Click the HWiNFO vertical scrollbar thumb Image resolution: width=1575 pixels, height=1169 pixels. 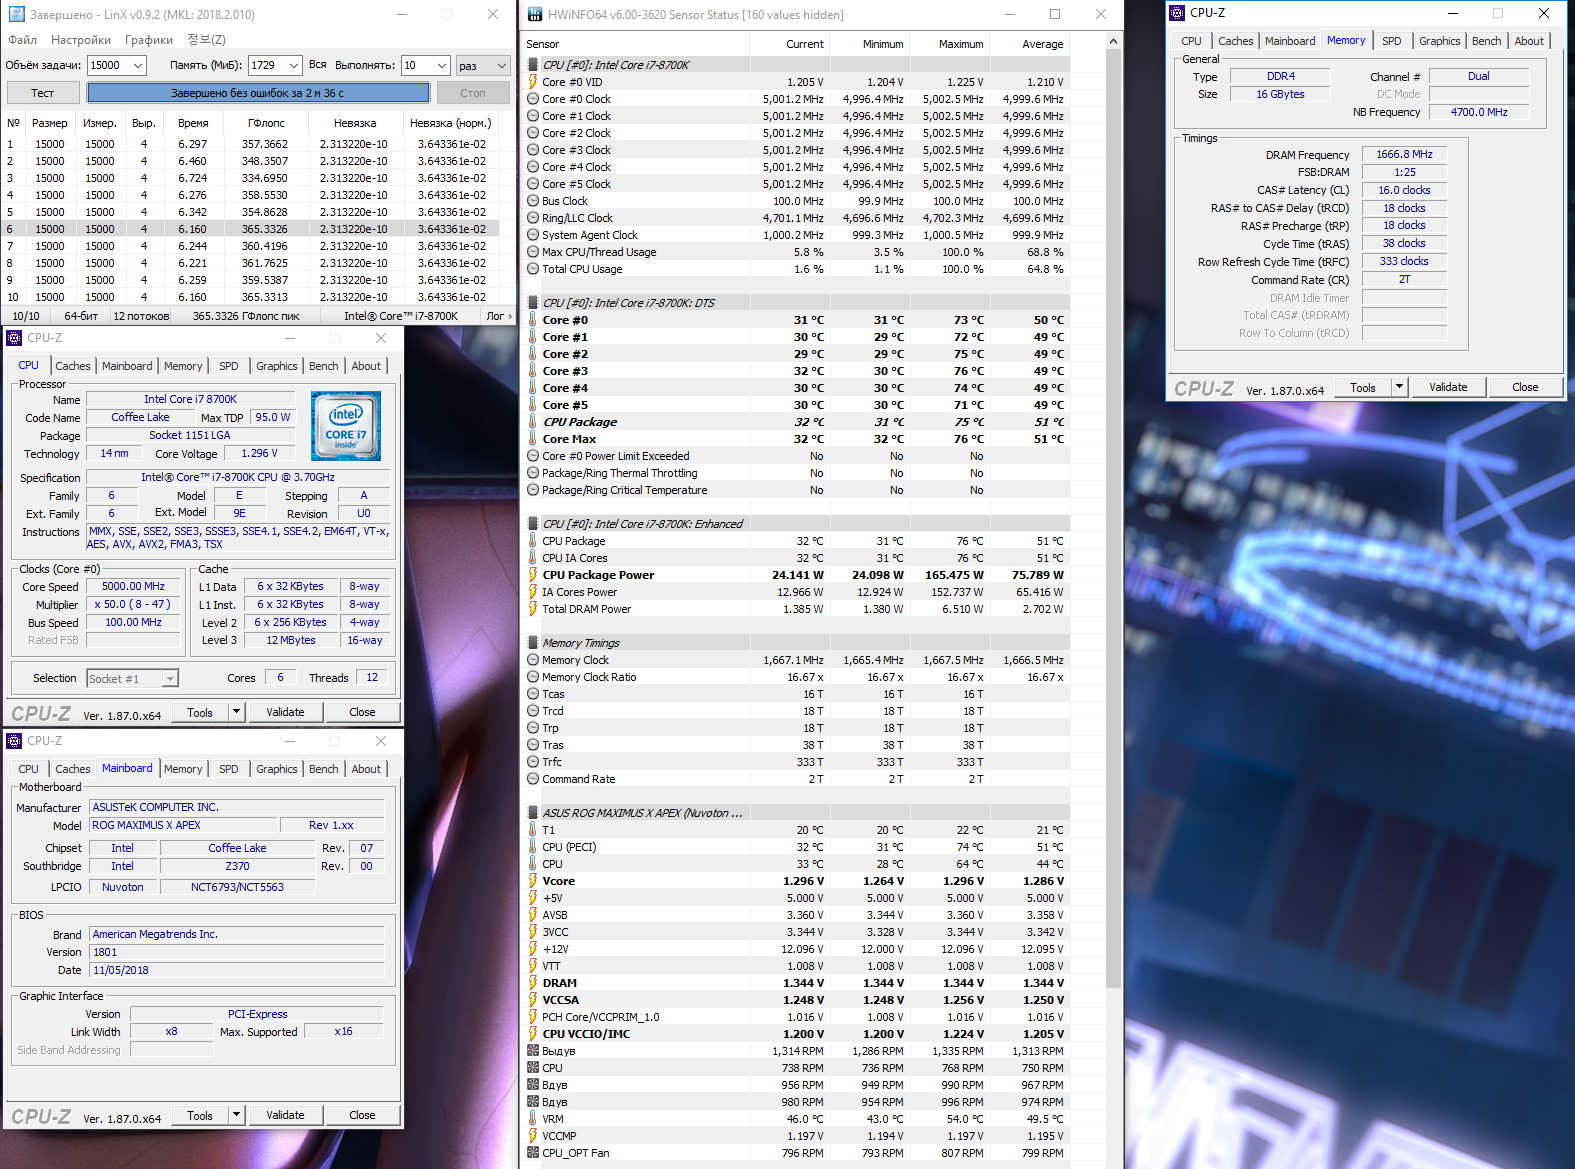[1113, 520]
